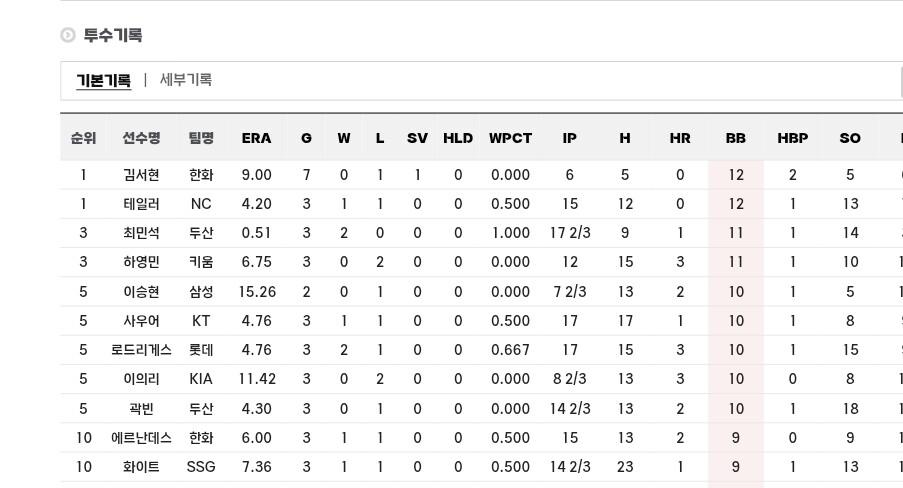
Task: Click player 화이트 of SSG
Action: (141, 467)
